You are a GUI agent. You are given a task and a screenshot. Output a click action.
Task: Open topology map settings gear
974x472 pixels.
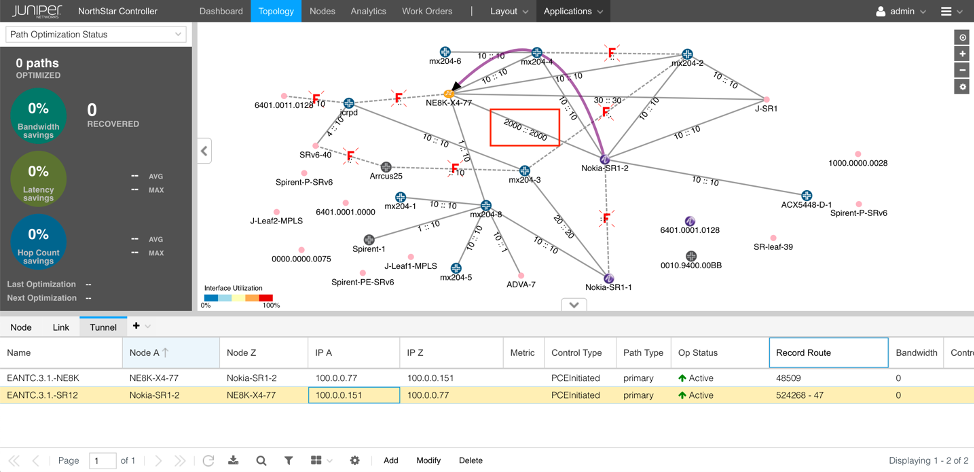962,87
